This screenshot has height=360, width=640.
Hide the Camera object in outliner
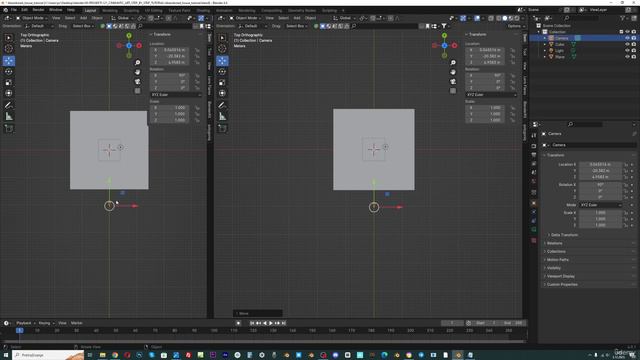pyautogui.click(x=627, y=38)
